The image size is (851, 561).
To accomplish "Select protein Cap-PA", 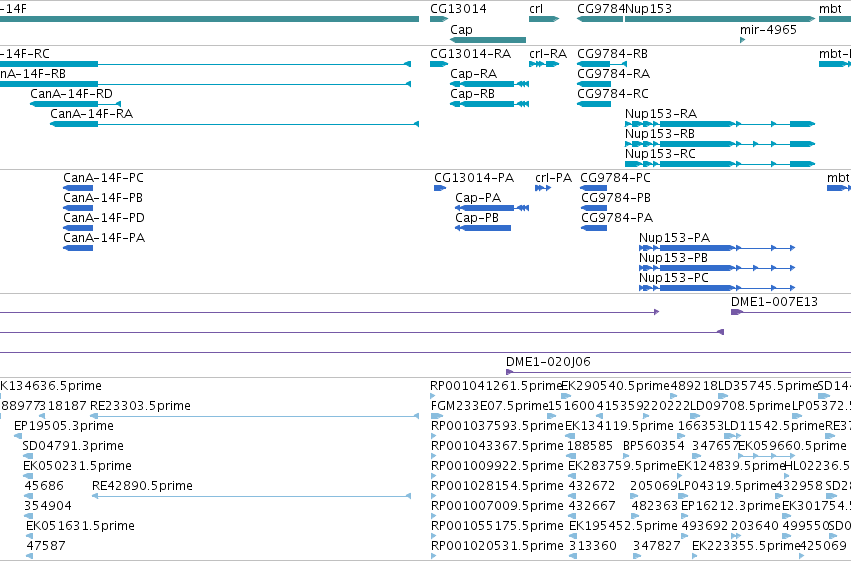I will tap(478, 198).
